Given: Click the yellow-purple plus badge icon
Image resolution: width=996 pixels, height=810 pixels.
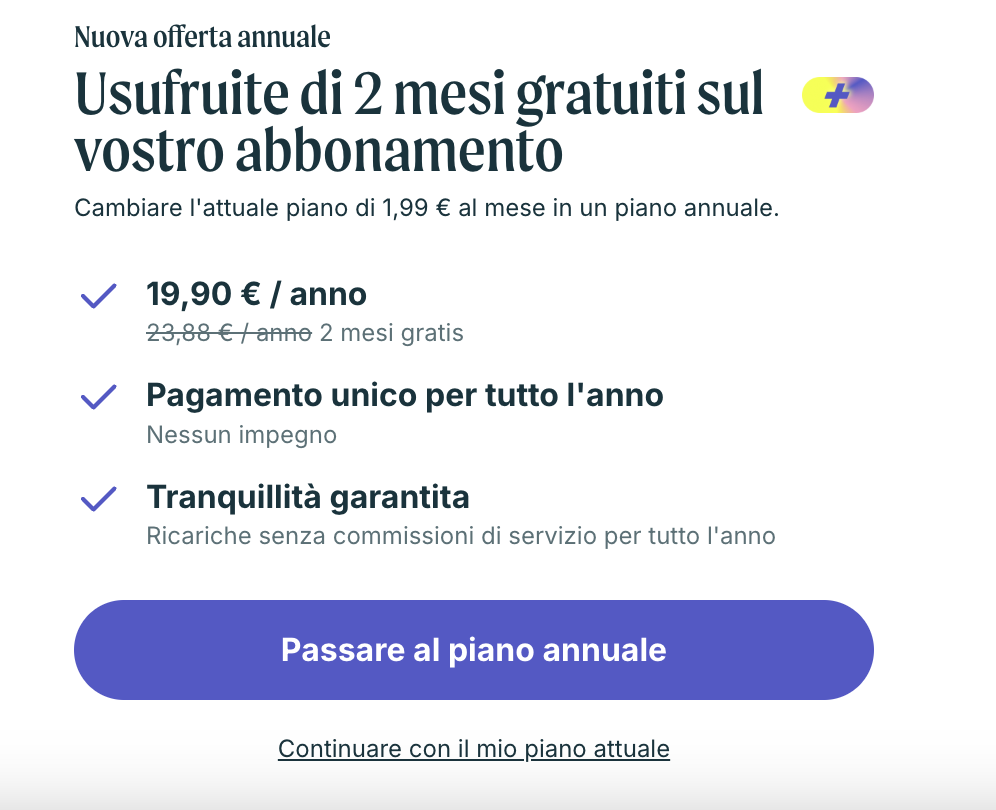Looking at the screenshot, I should point(838,96).
